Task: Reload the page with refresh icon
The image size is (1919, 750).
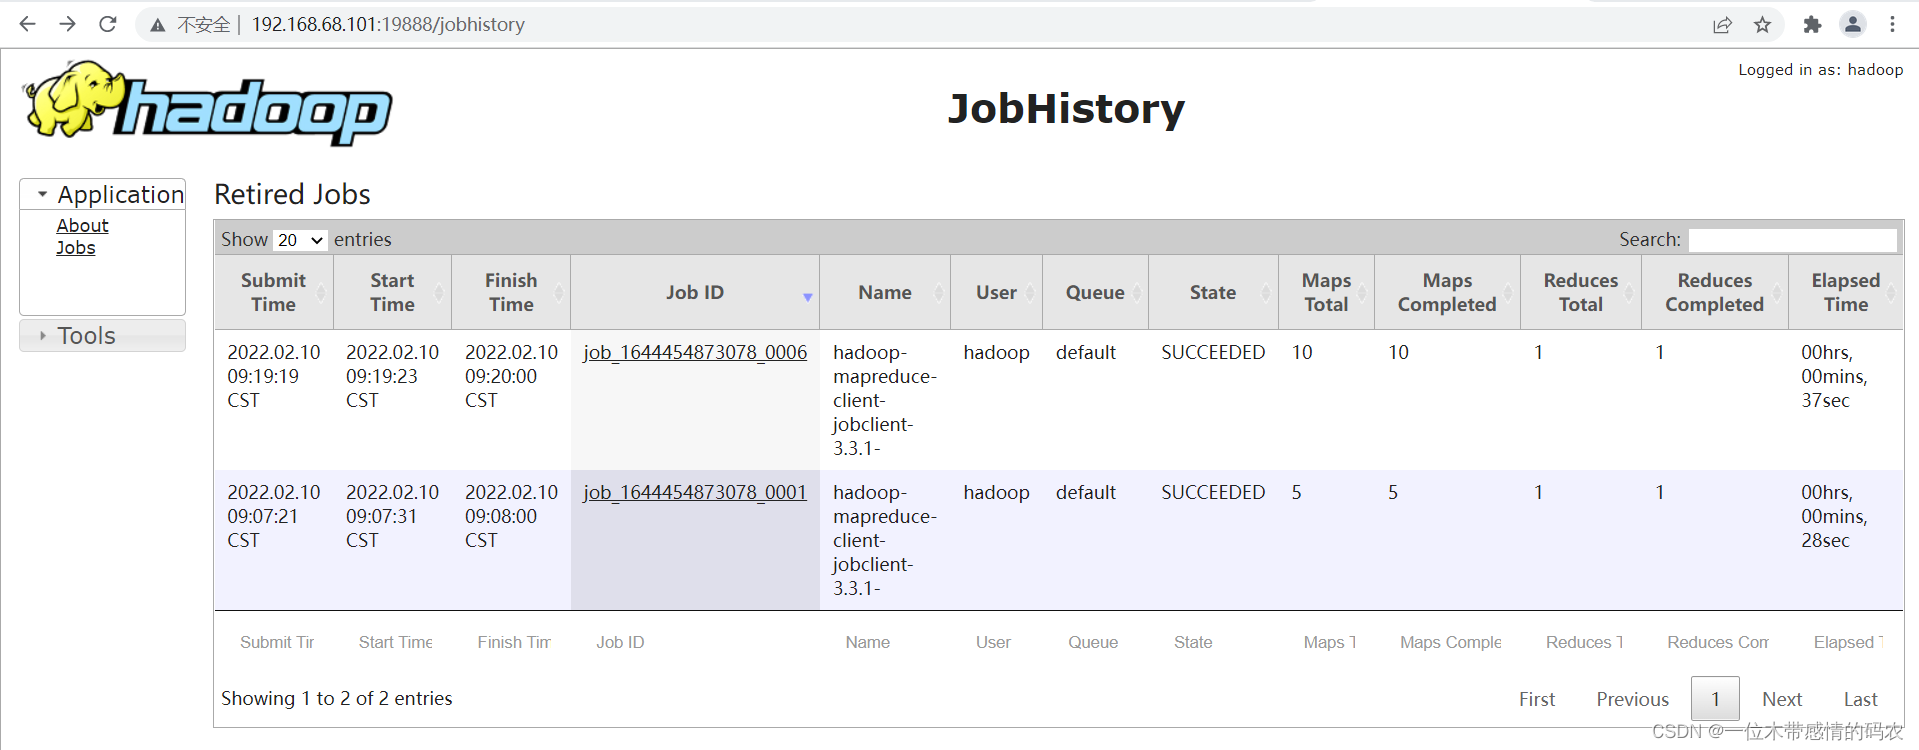Action: click(108, 24)
